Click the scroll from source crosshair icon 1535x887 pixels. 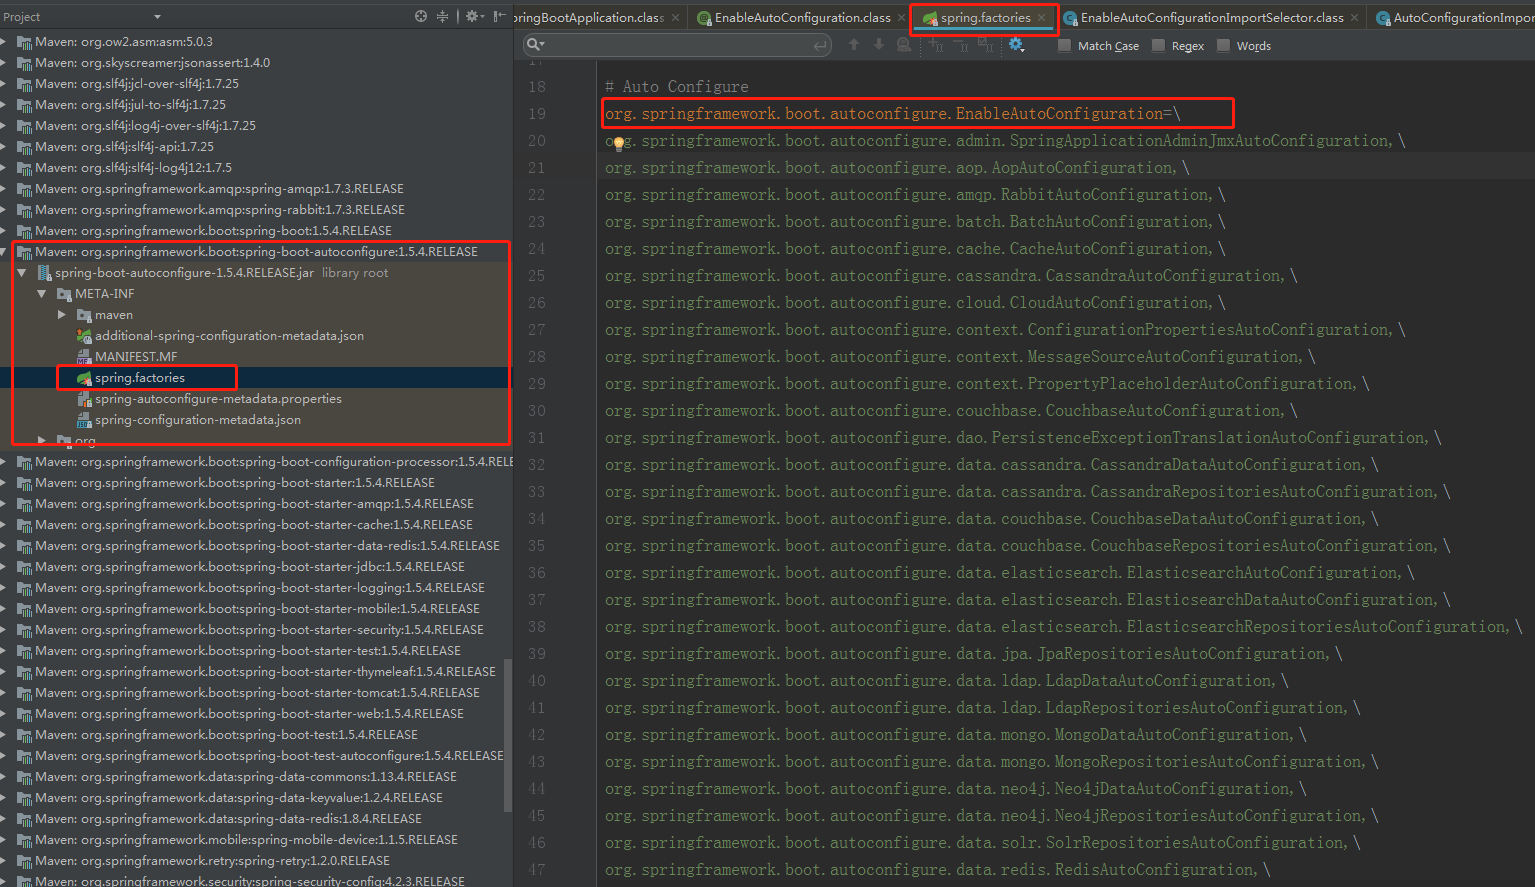point(421,16)
